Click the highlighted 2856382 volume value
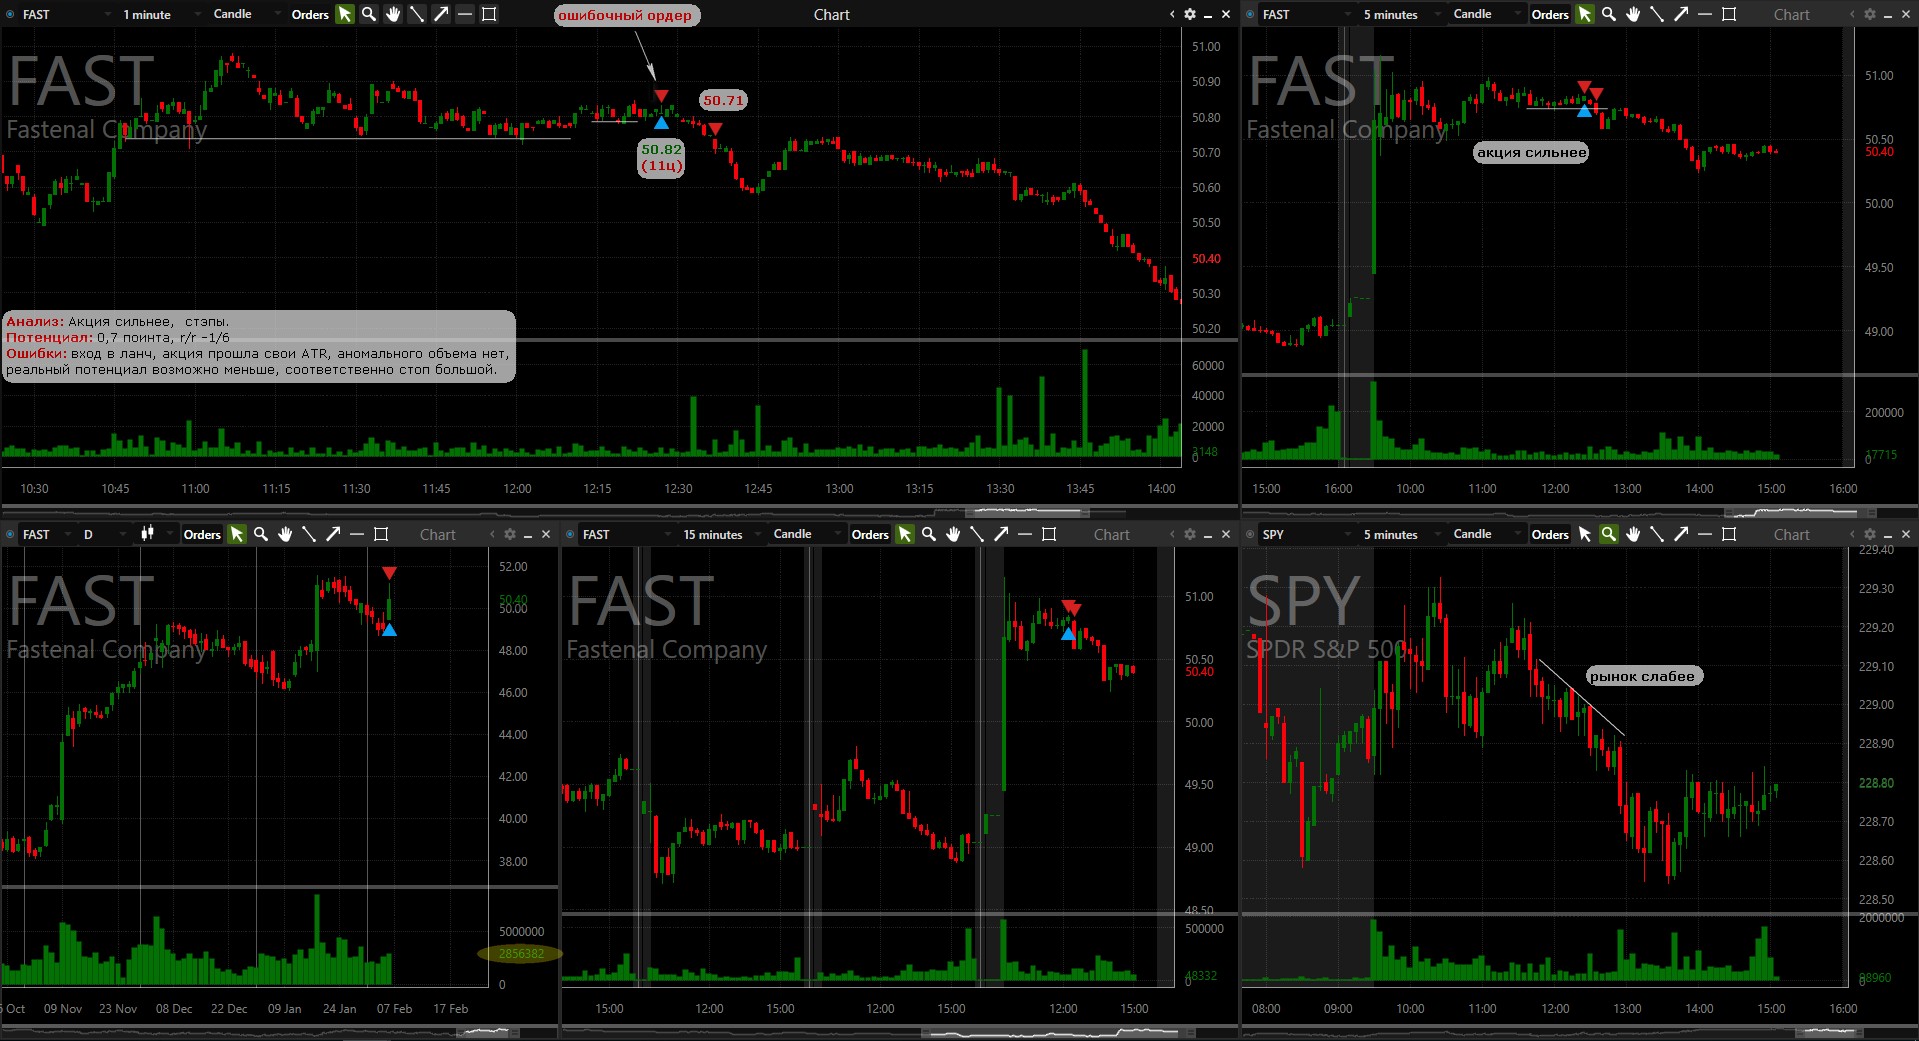Image resolution: width=1919 pixels, height=1041 pixels. pyautogui.click(x=521, y=953)
